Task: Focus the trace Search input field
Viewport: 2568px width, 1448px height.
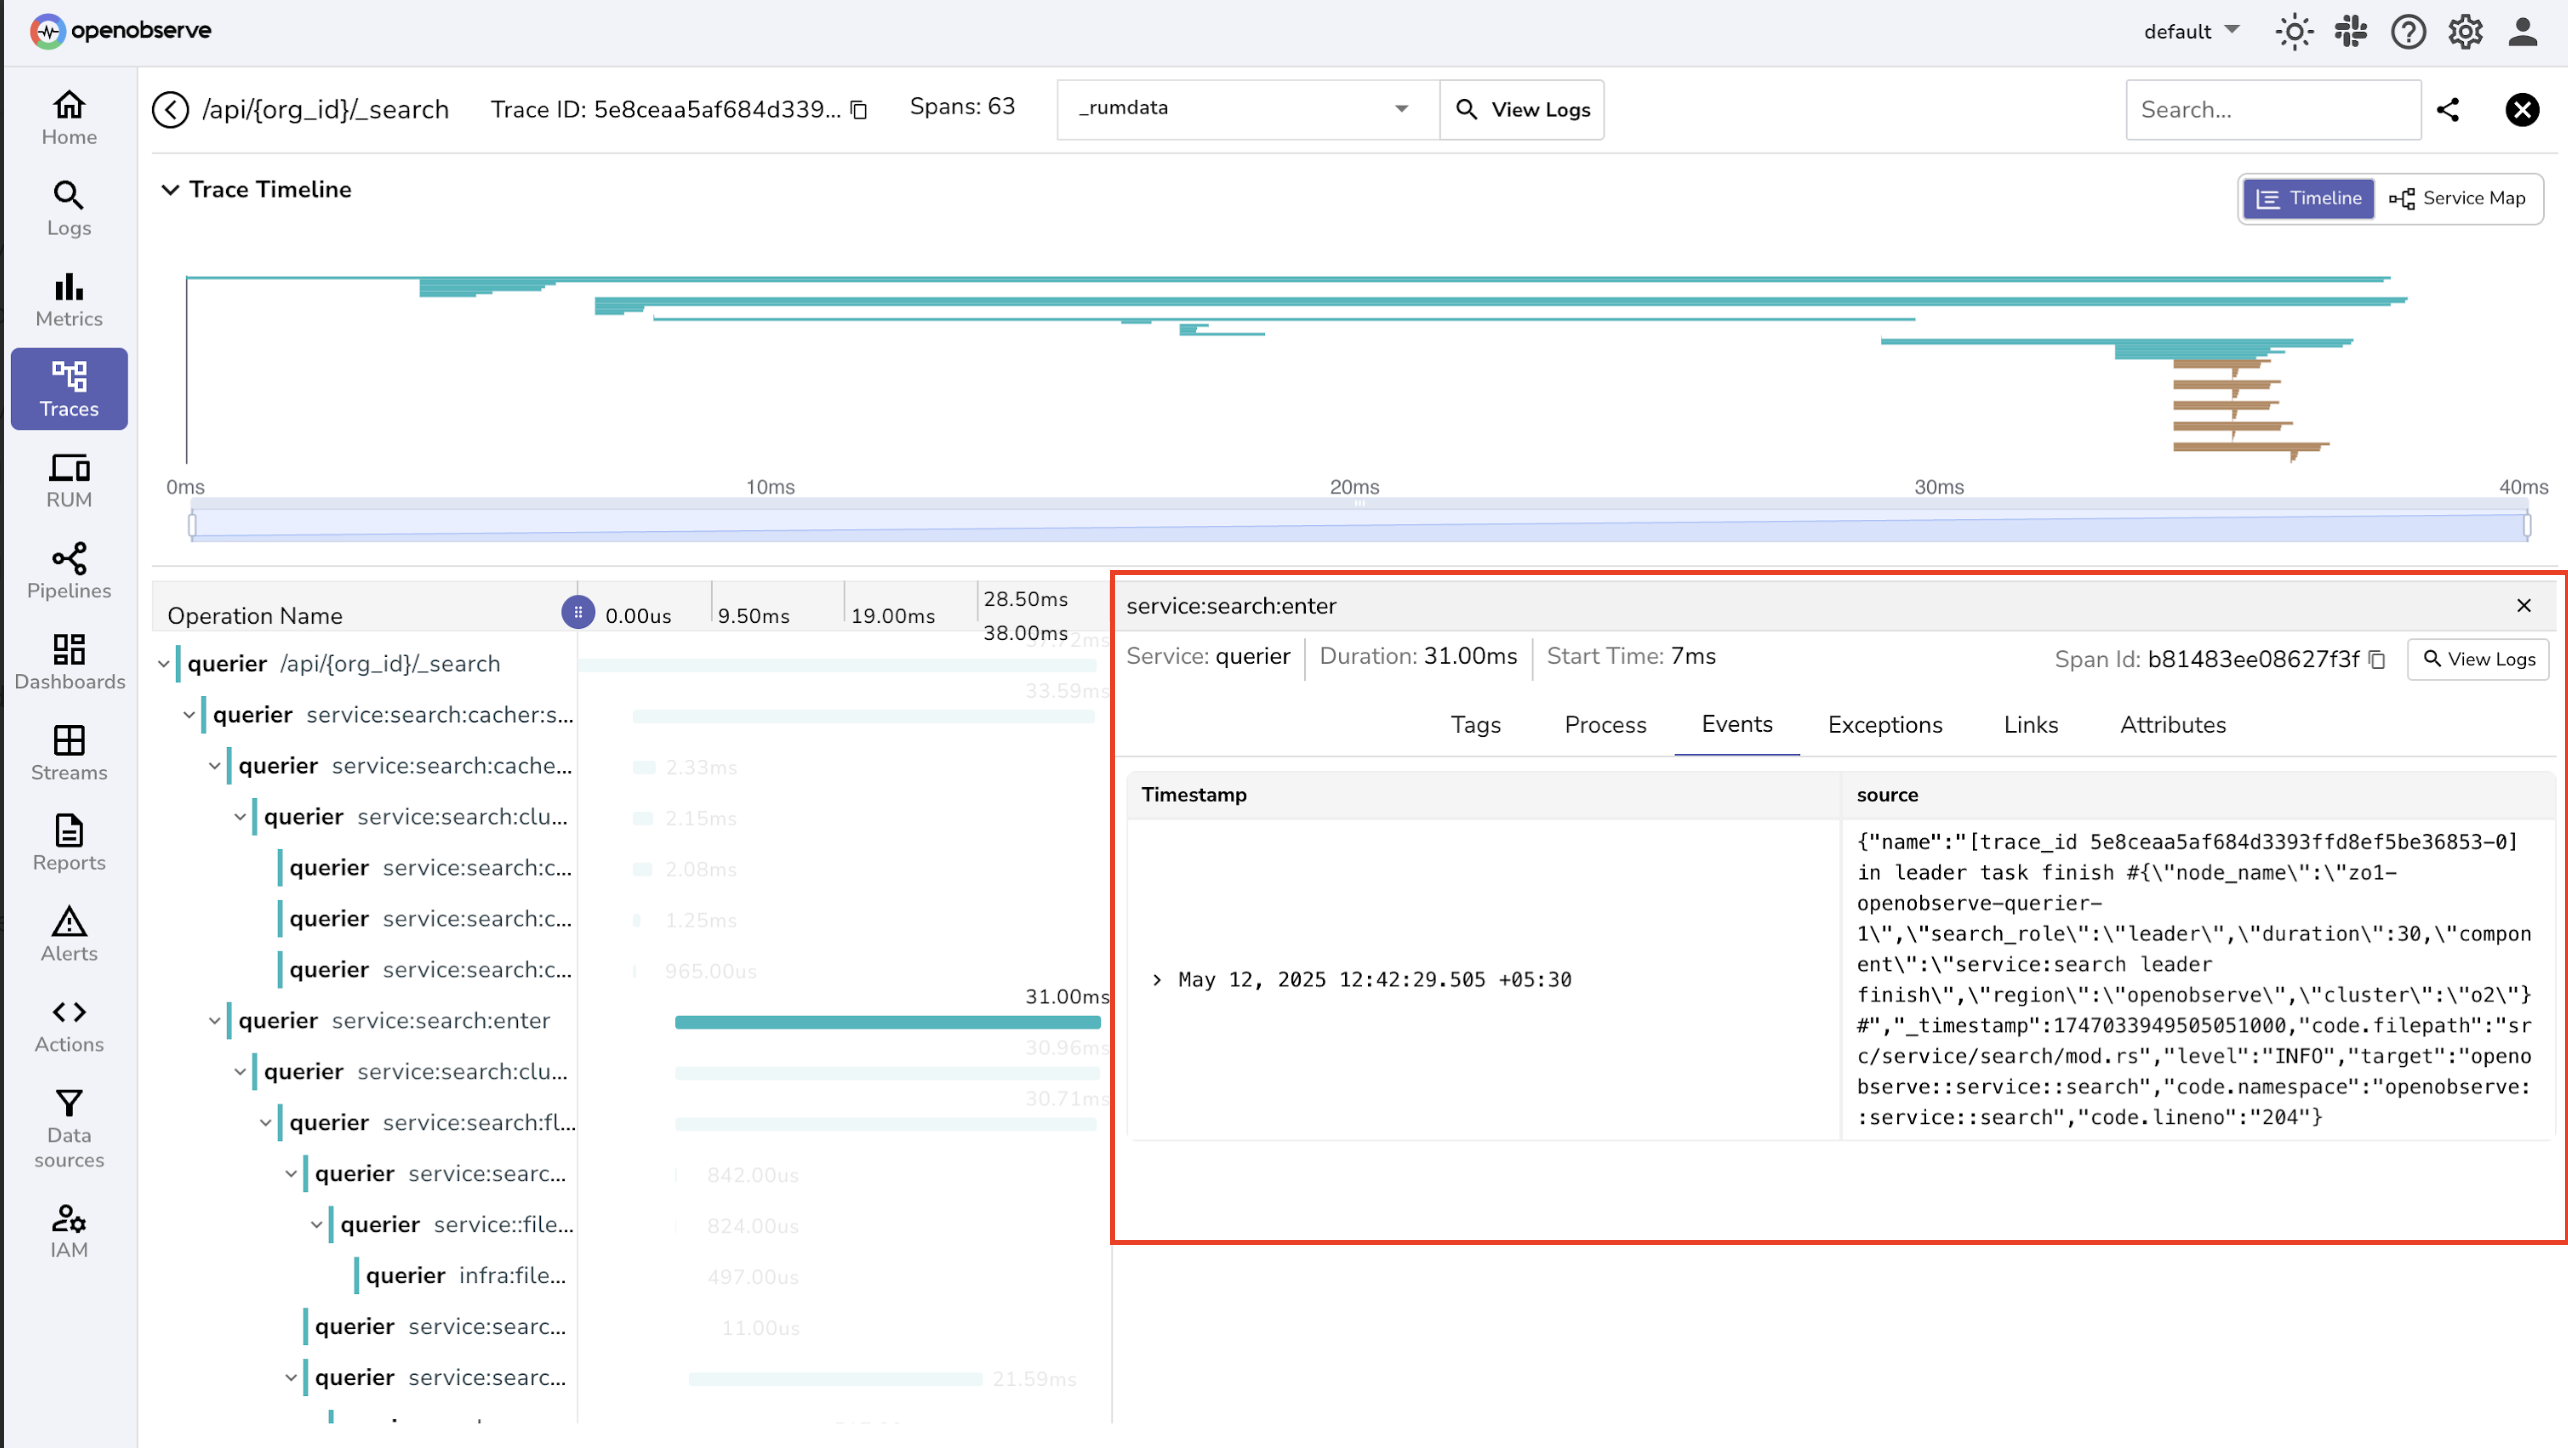Action: 2272,109
